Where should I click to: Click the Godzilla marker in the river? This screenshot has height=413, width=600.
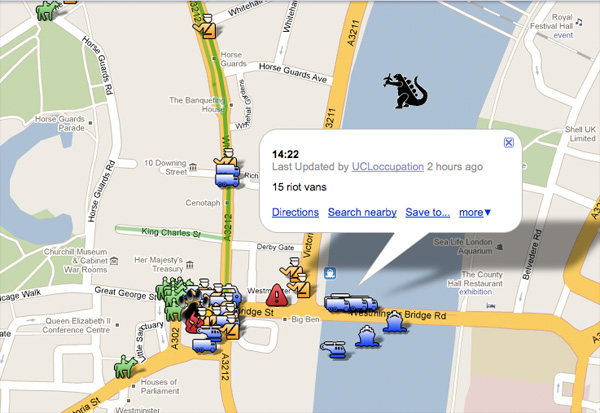coord(406,91)
